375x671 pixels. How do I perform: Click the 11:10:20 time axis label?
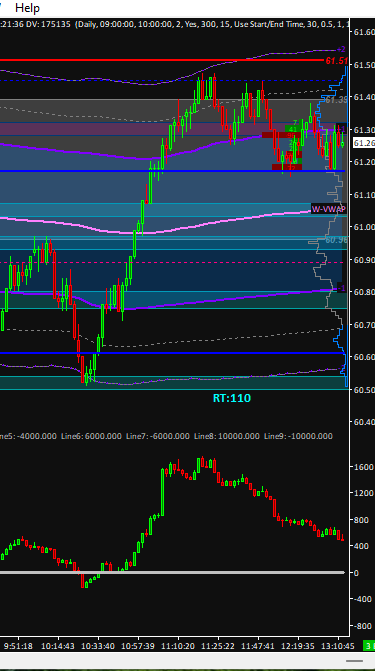[x=180, y=645]
